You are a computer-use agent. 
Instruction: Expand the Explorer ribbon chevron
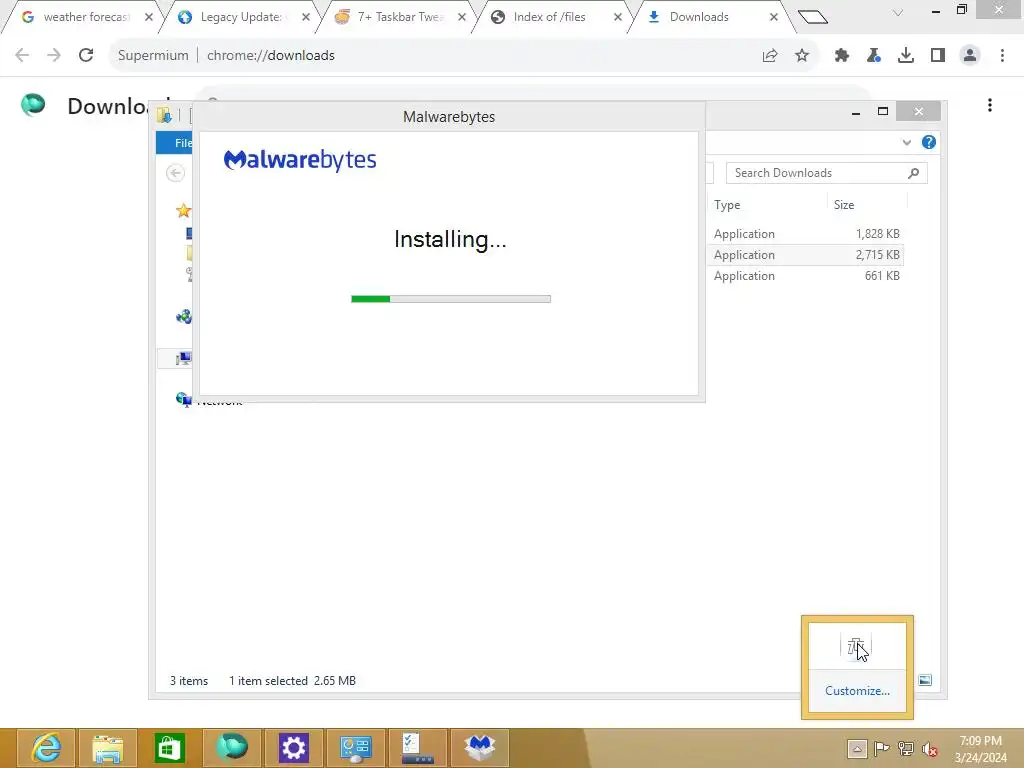(x=906, y=142)
